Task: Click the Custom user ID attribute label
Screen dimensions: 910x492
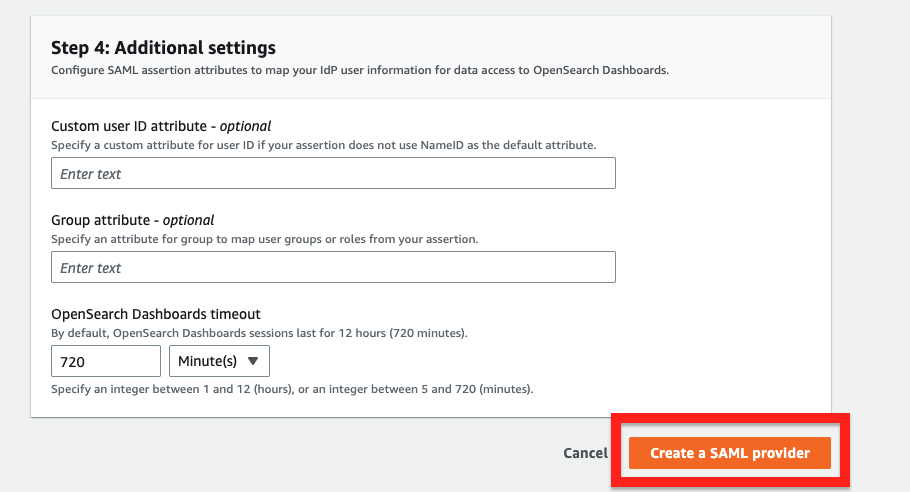Action: point(132,126)
